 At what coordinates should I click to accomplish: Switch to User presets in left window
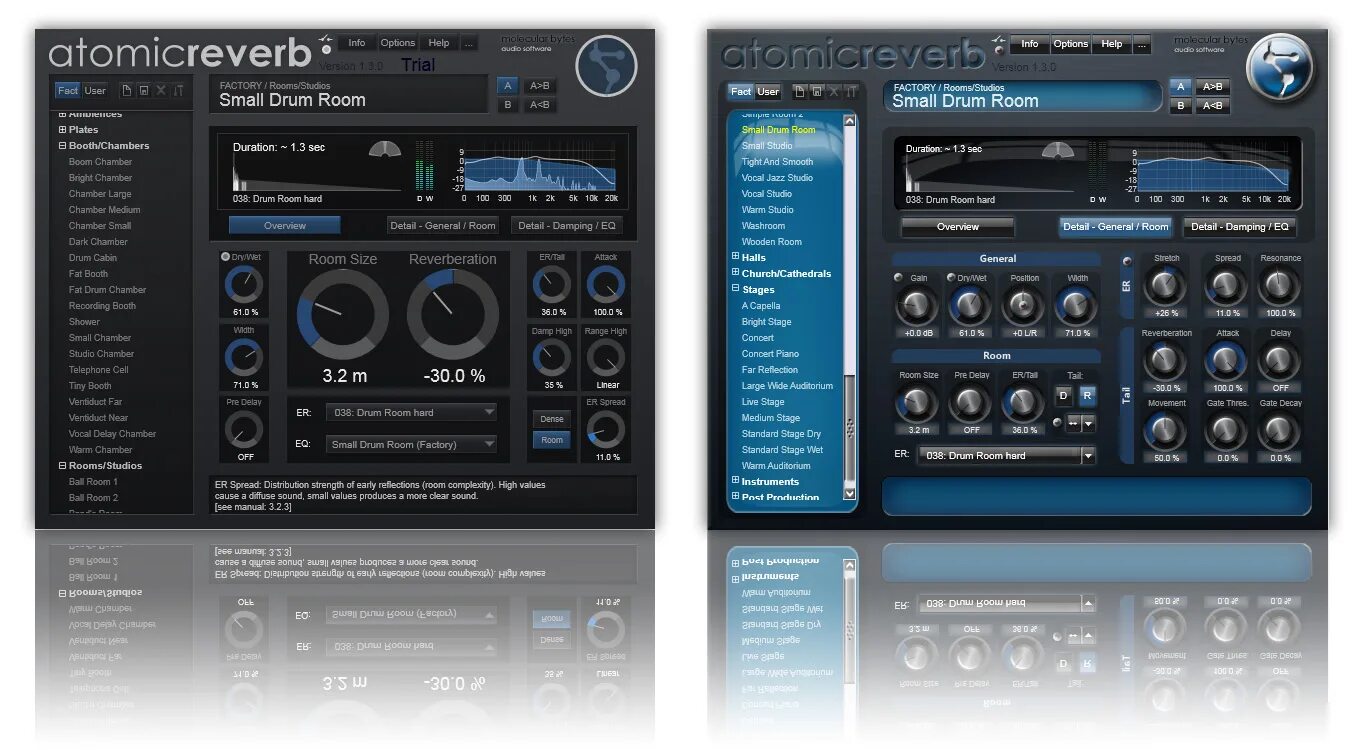pos(95,90)
